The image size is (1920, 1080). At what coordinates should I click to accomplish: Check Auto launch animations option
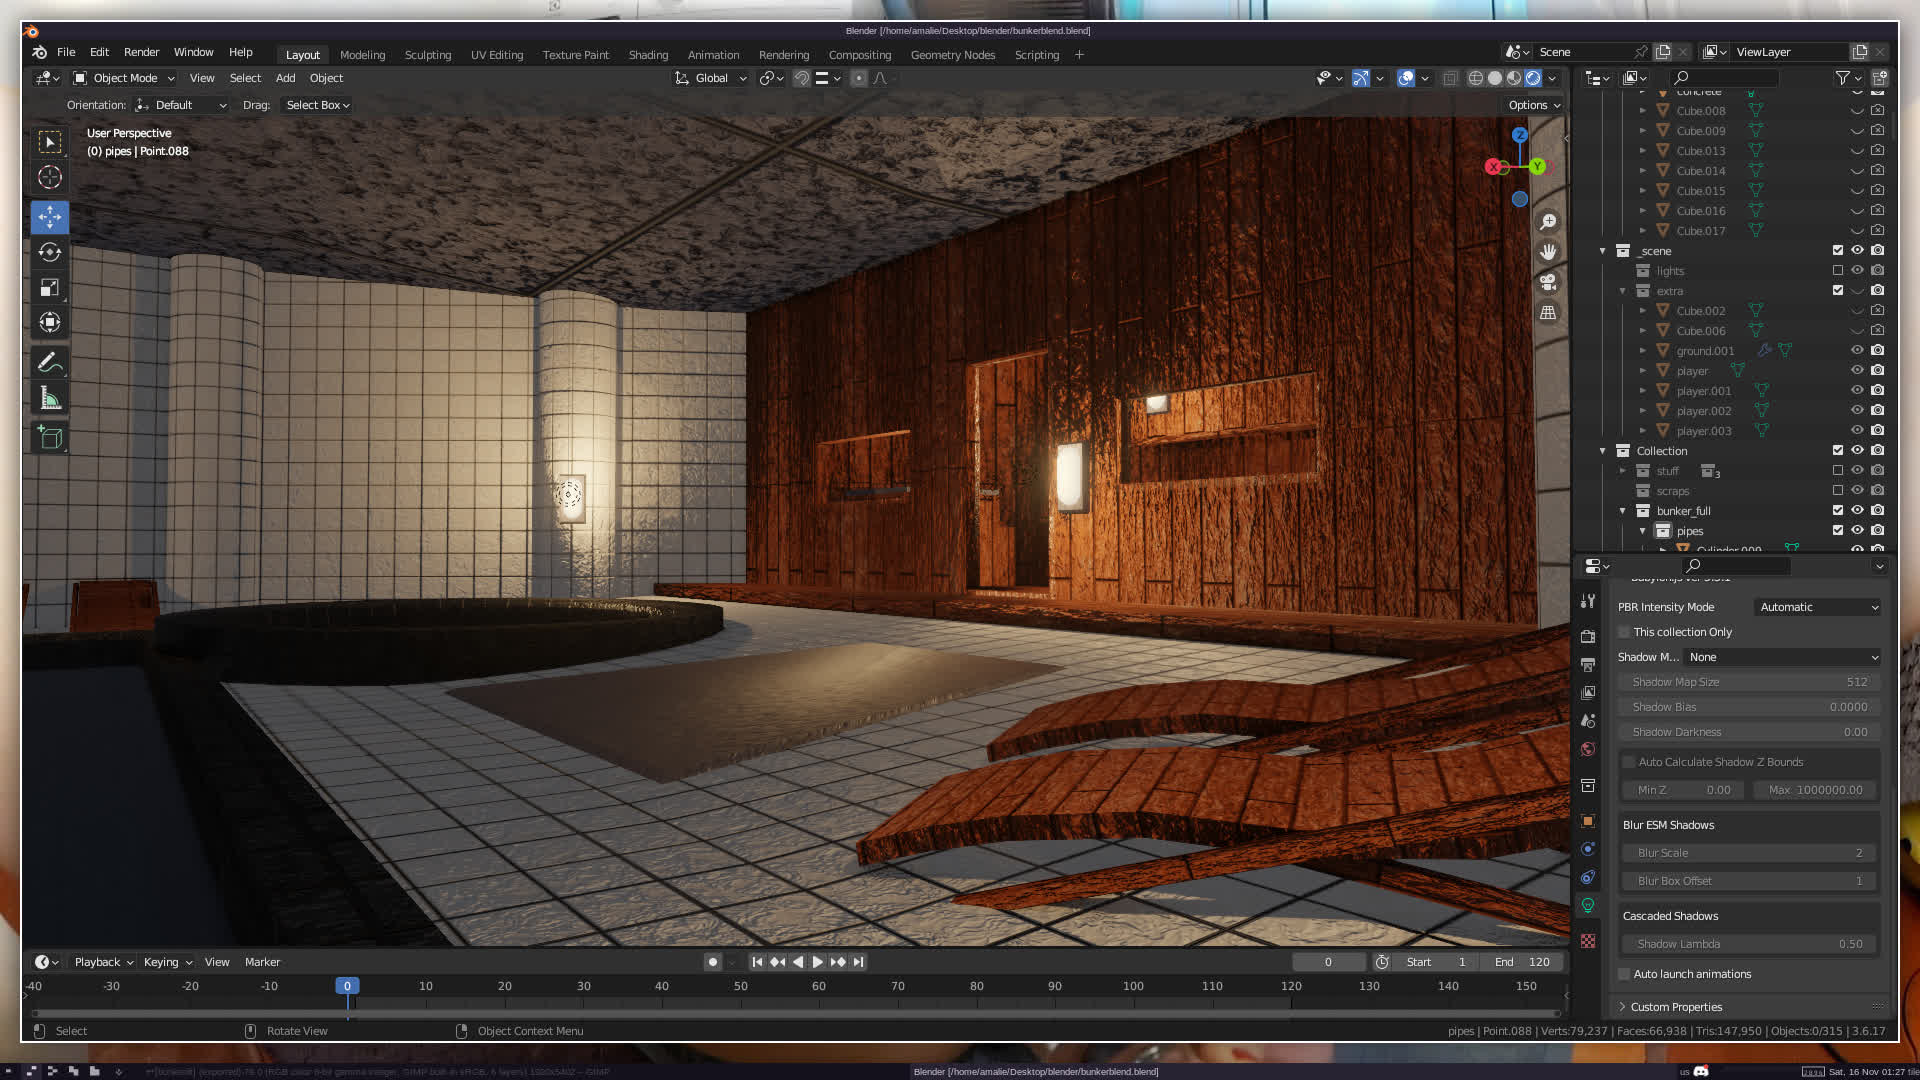[1624, 974]
